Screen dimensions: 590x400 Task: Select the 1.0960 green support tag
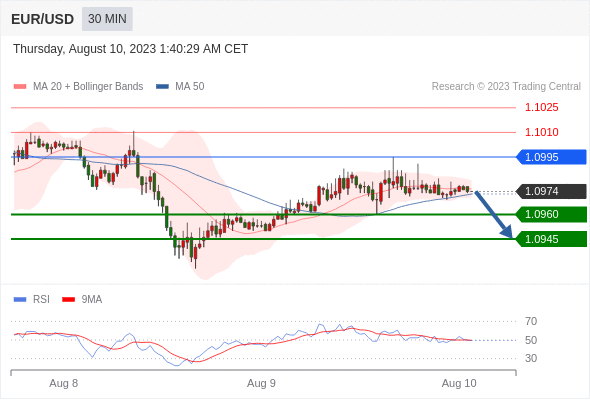click(x=551, y=214)
